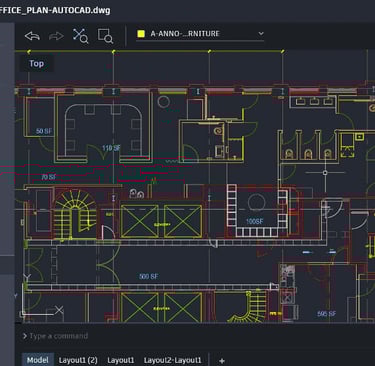Screen dimensions: 375x366
Task: Click the 100SF reception desk label
Action: 255,221
